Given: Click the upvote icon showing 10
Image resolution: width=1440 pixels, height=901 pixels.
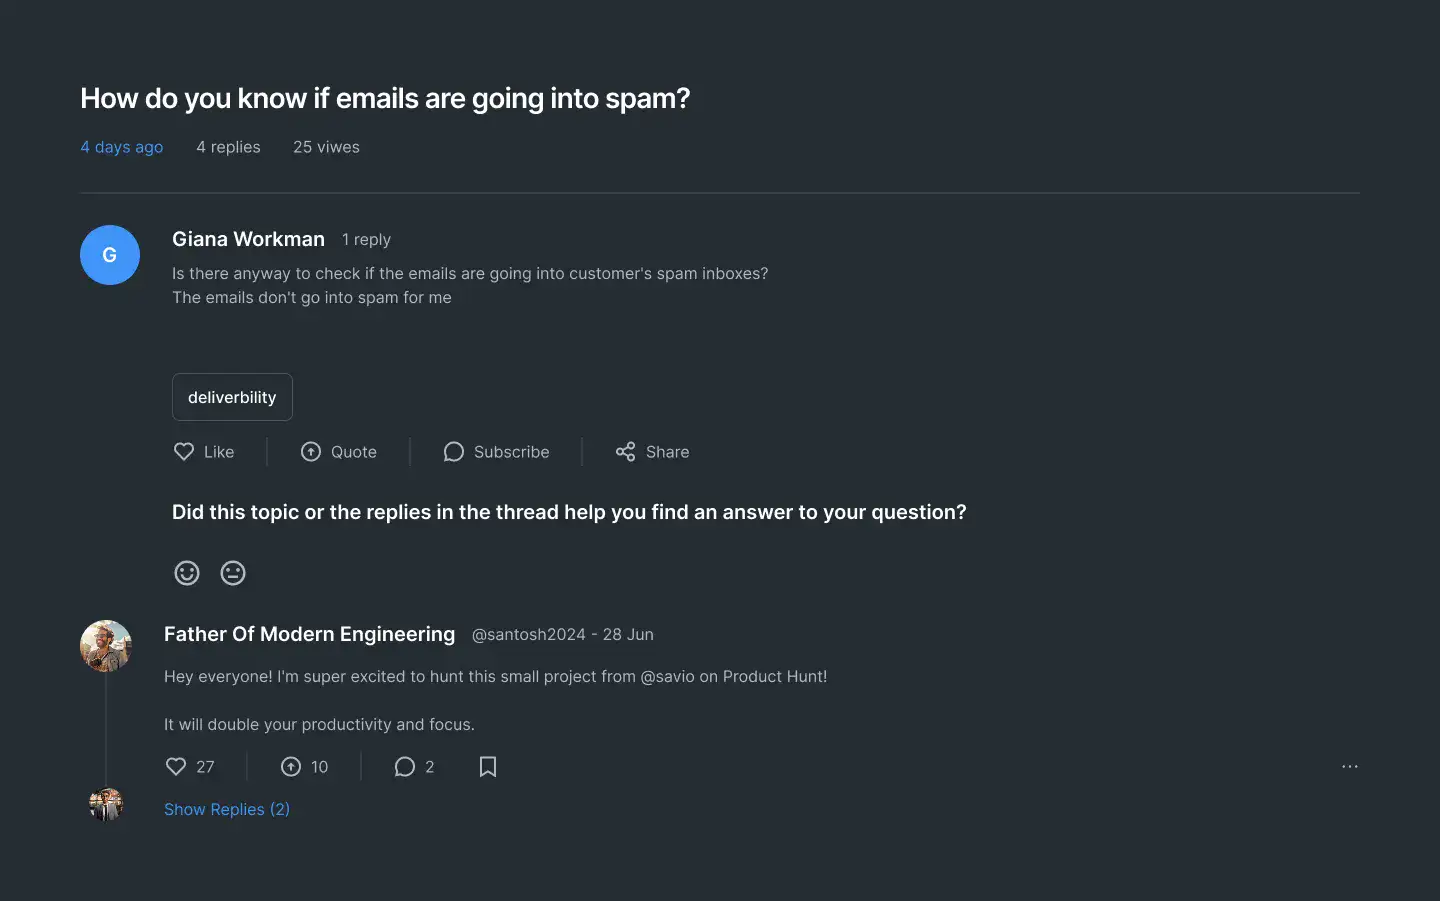Looking at the screenshot, I should 291,767.
